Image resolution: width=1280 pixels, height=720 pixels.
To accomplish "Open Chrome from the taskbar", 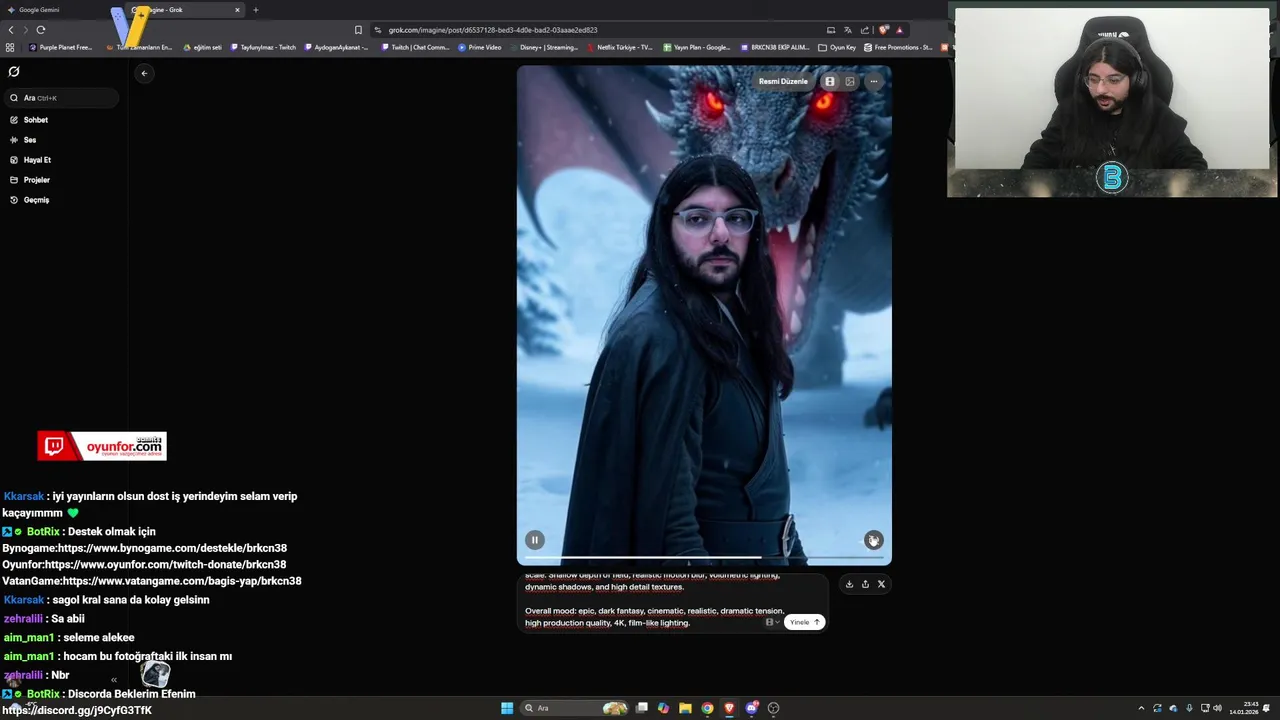I will [x=707, y=708].
